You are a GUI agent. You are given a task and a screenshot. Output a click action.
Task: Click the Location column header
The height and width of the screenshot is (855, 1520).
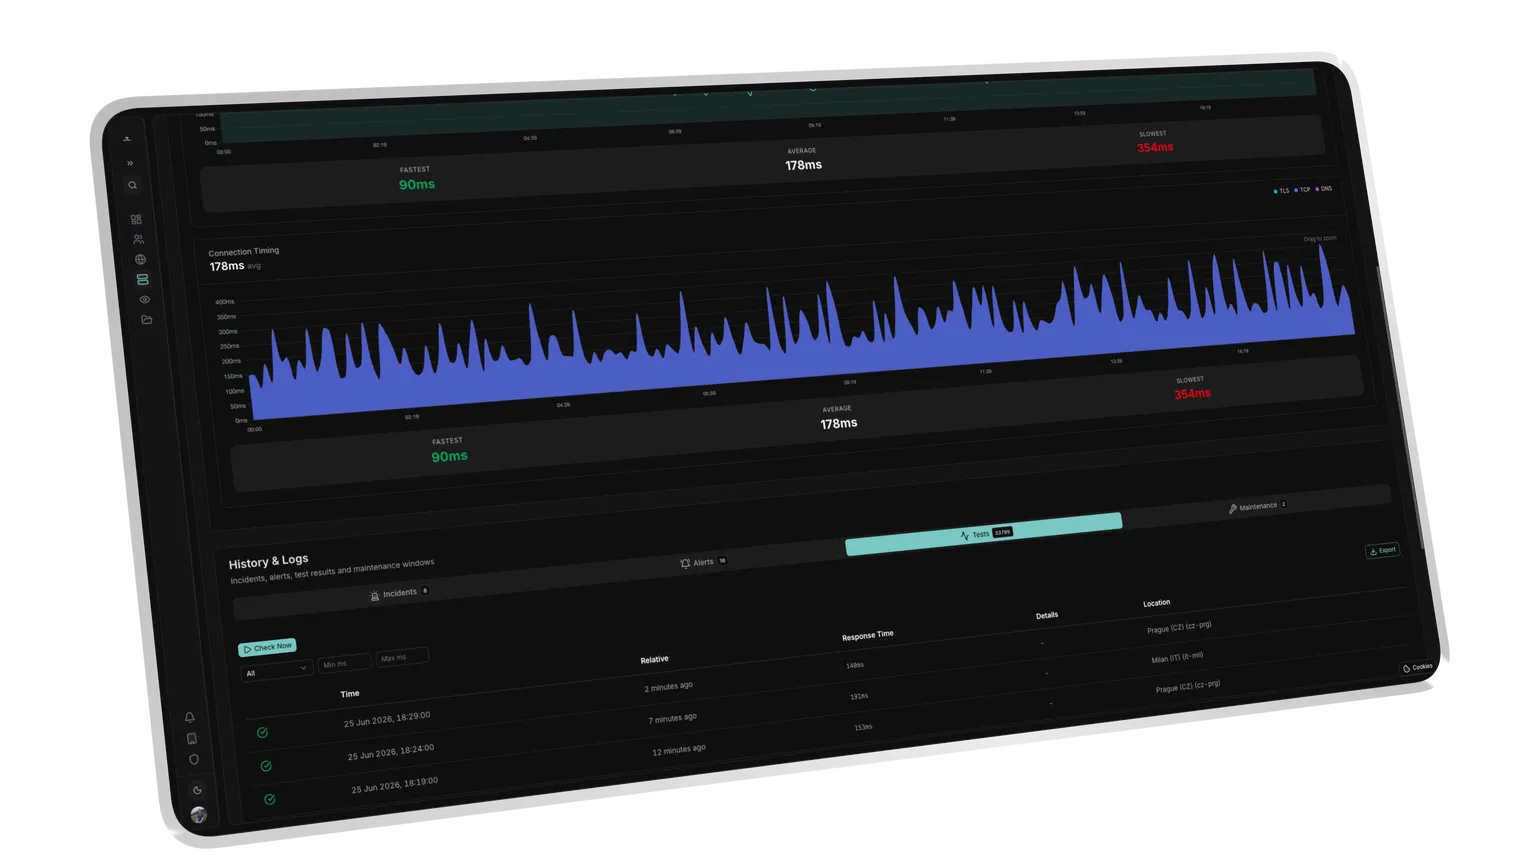1157,603
